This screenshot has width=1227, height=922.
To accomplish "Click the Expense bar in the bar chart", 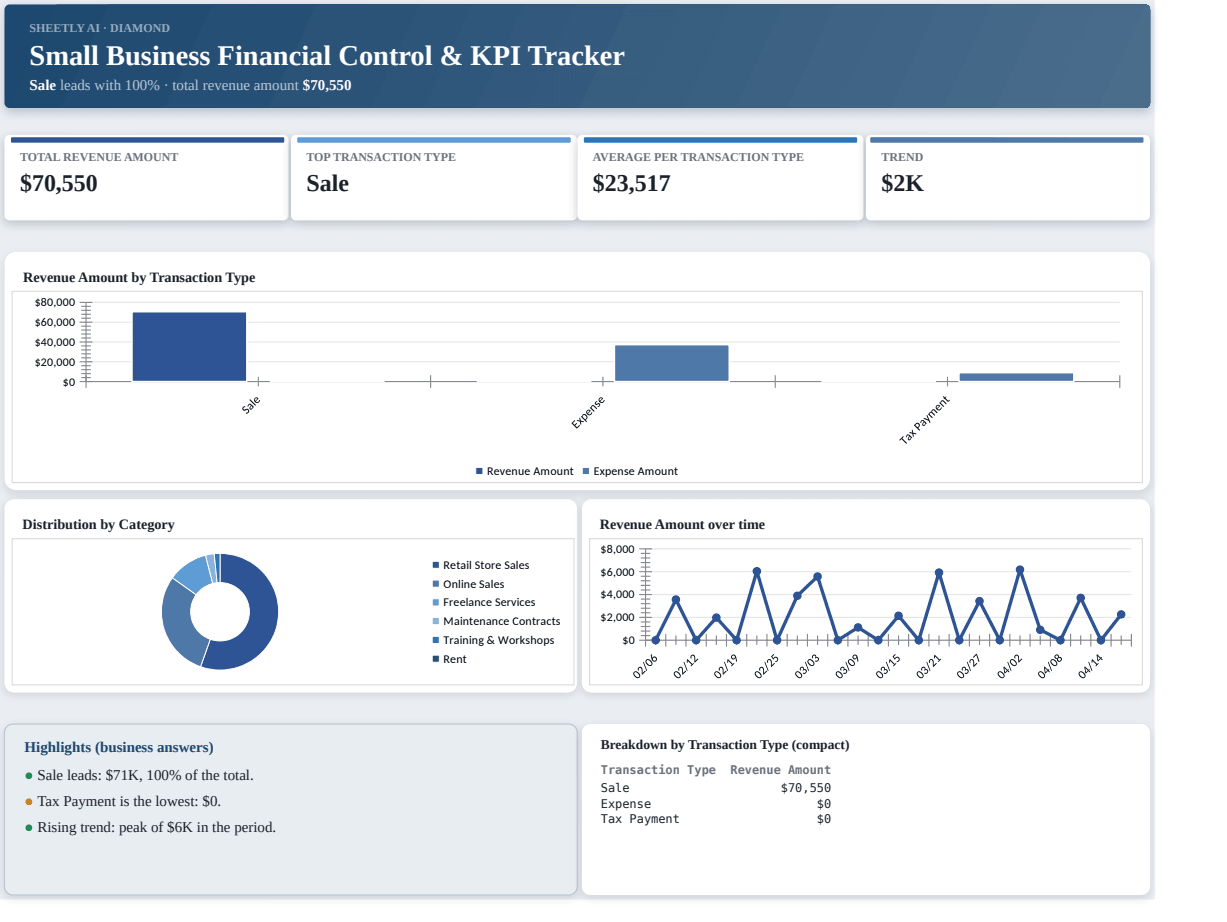I will pos(672,363).
